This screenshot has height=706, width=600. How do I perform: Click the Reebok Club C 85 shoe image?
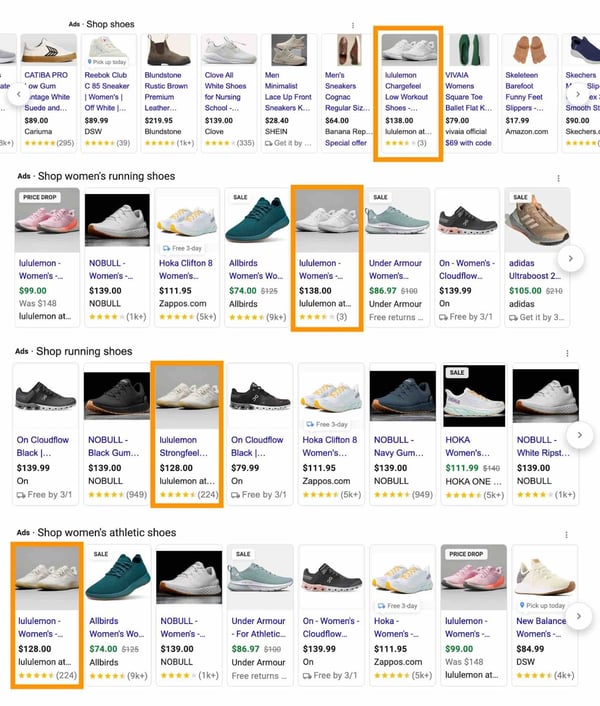click(108, 50)
